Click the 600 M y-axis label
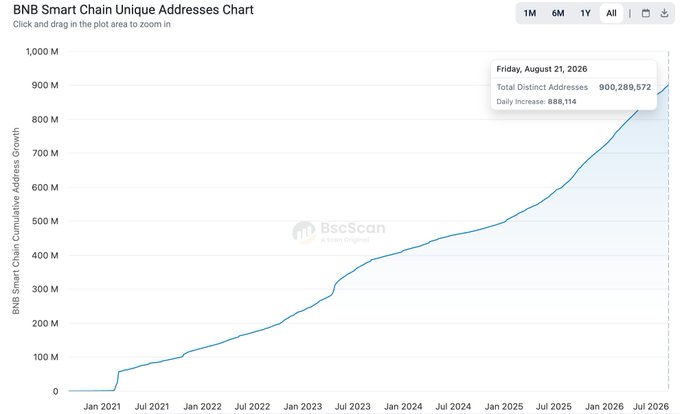 point(45,187)
